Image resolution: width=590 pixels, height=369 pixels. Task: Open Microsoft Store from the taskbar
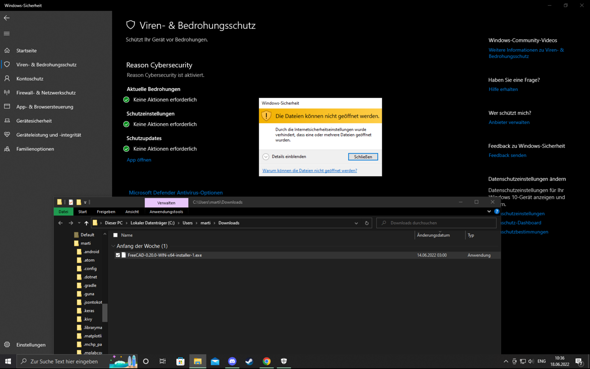point(180,361)
